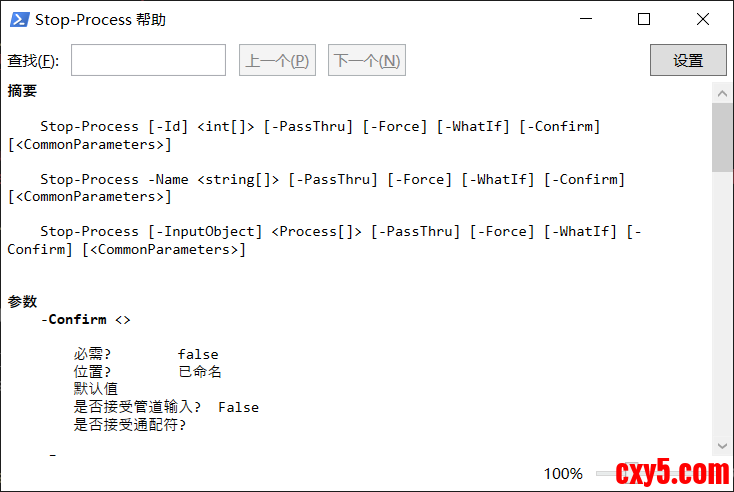Click the 参数 section heading
The height and width of the screenshot is (492, 734).
(22, 301)
